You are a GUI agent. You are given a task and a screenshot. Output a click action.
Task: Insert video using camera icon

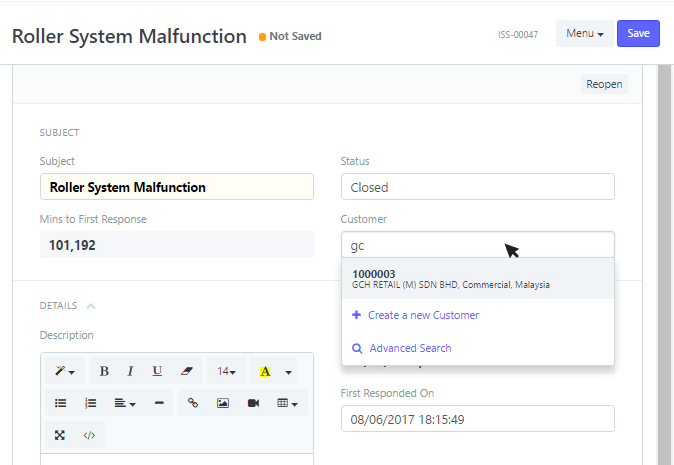[x=253, y=403]
